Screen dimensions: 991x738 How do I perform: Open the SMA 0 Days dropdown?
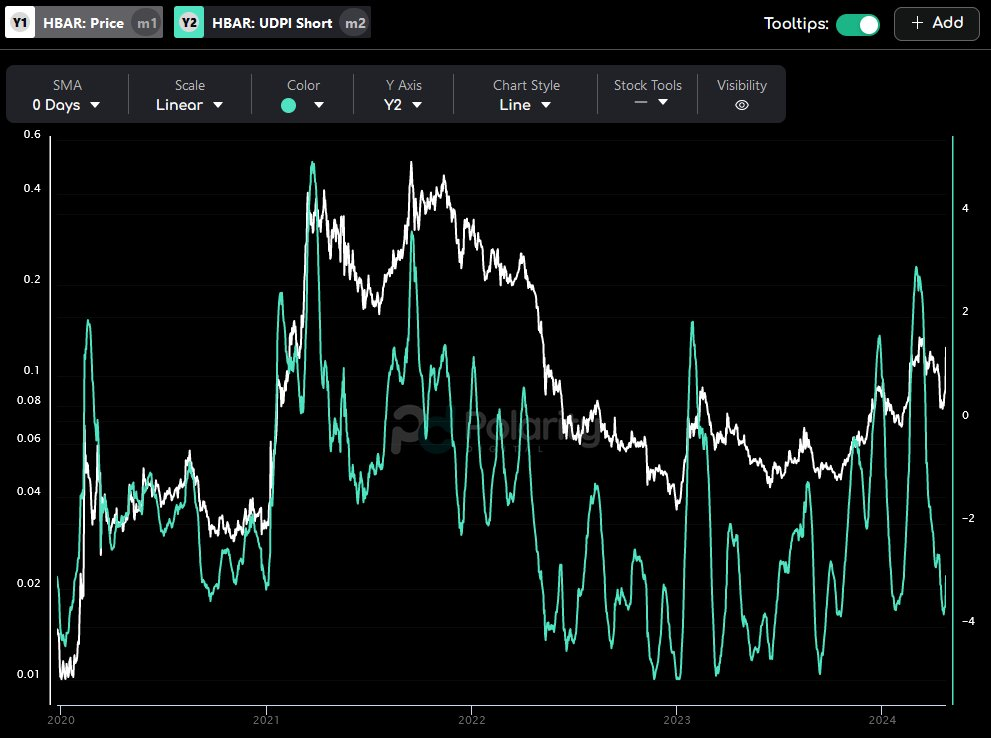[x=66, y=105]
